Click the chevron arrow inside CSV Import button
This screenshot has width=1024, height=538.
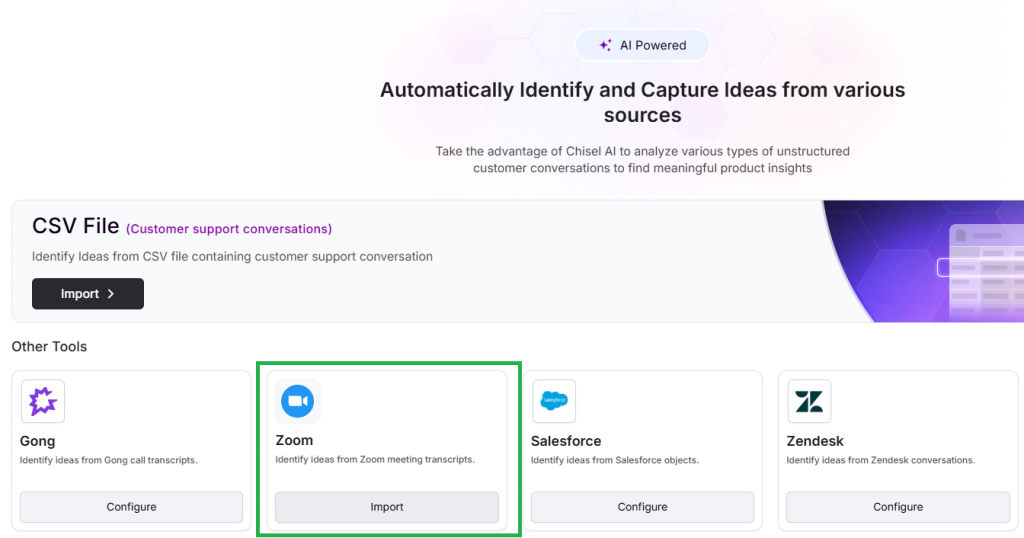pos(111,294)
